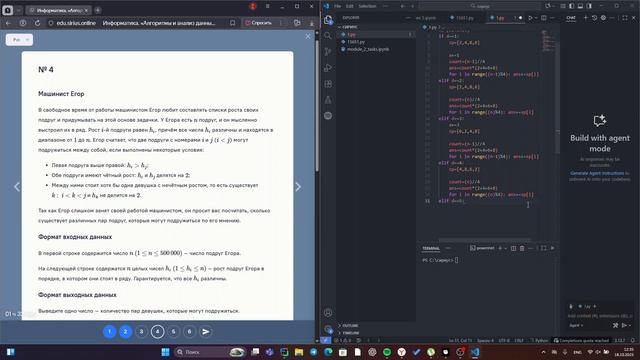The image size is (640, 360).
Task: Split the terminal icon
Action: (x=513, y=248)
